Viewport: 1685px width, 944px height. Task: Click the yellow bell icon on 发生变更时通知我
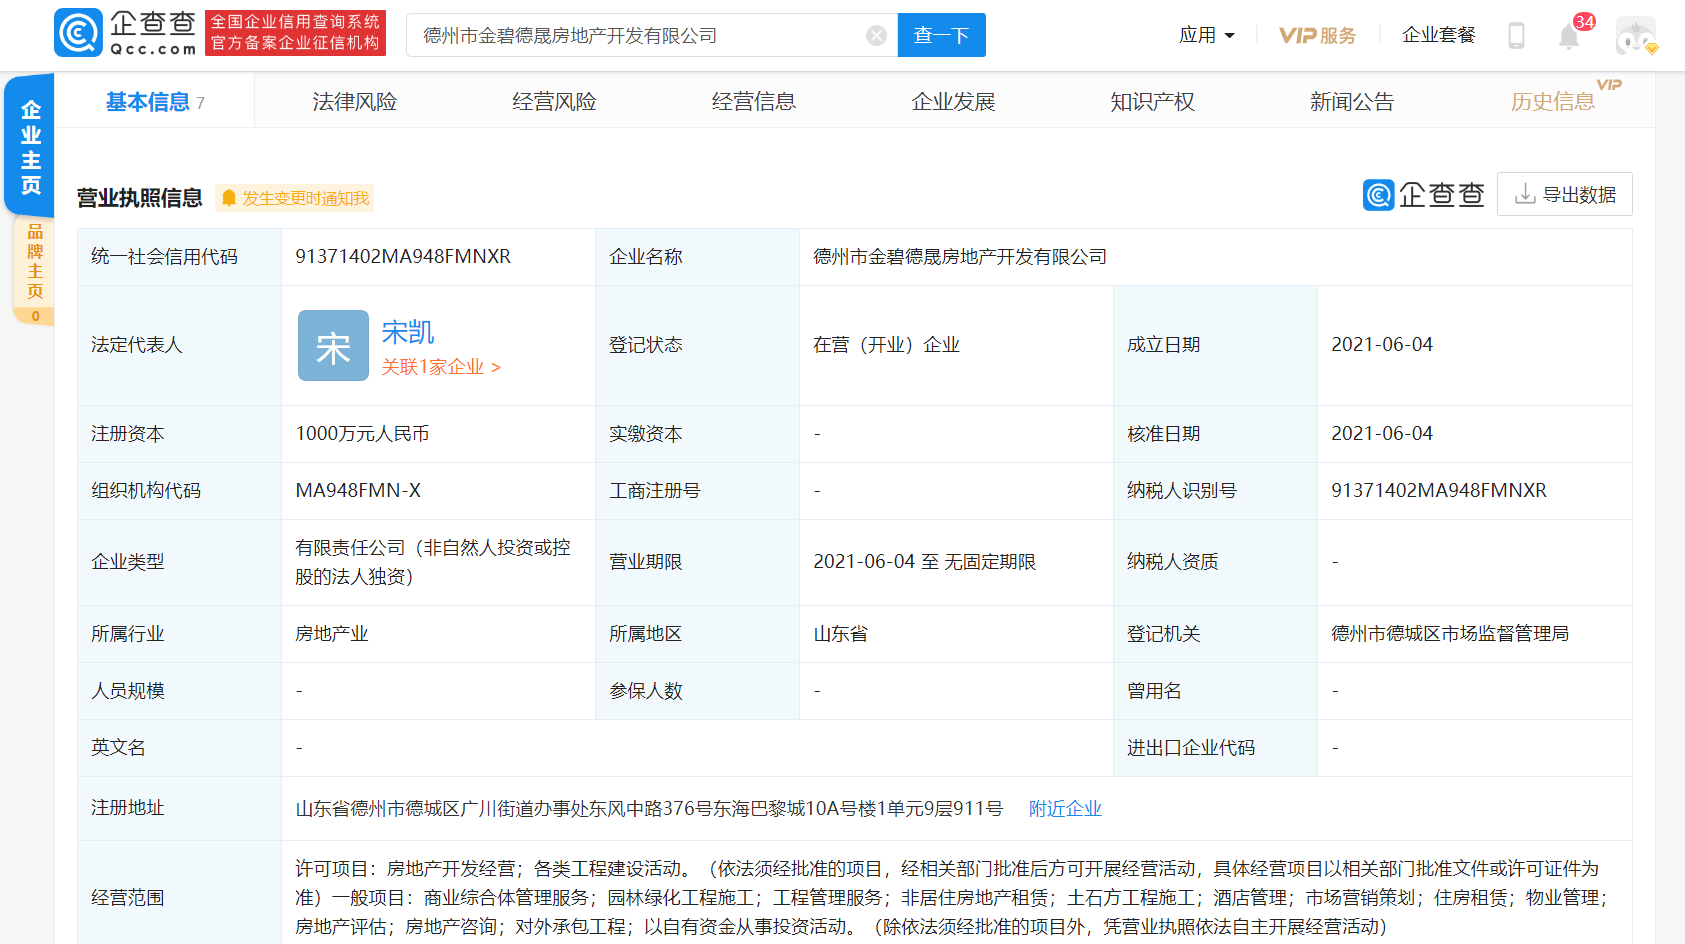click(x=230, y=197)
